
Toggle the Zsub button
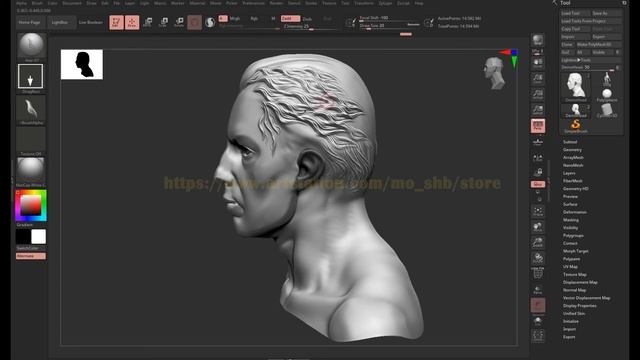click(307, 19)
